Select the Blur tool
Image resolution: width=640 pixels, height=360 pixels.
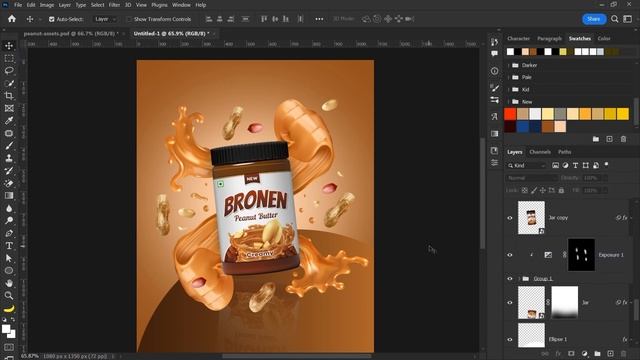point(9,208)
